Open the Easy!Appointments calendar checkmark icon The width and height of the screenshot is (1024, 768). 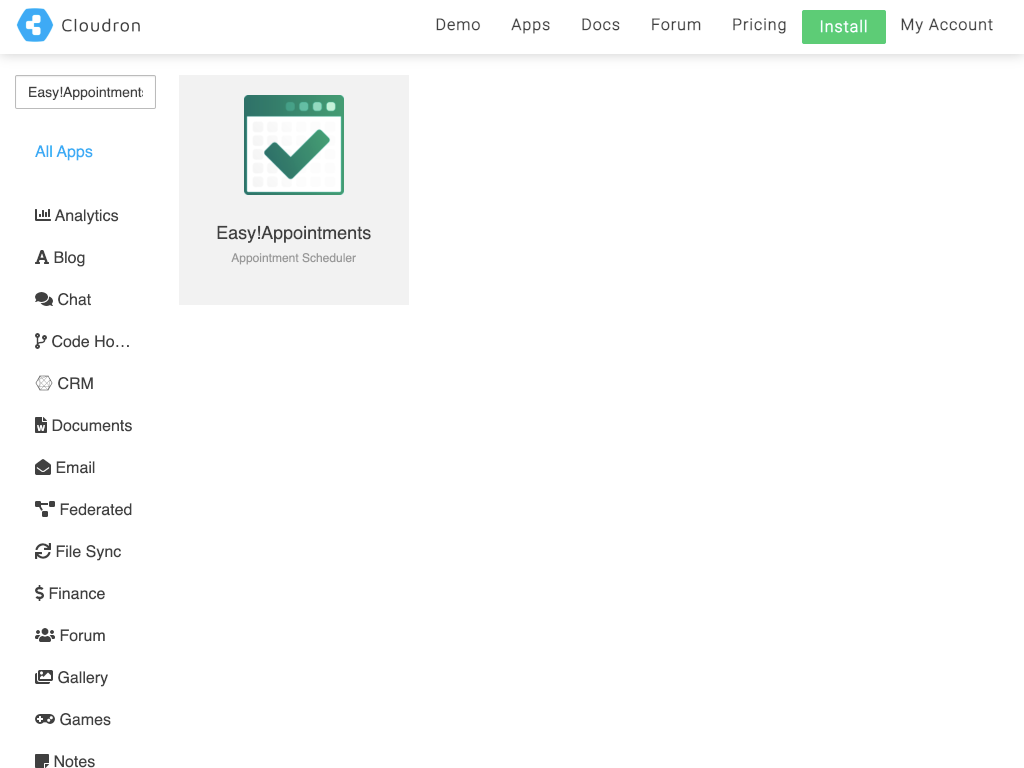point(294,145)
